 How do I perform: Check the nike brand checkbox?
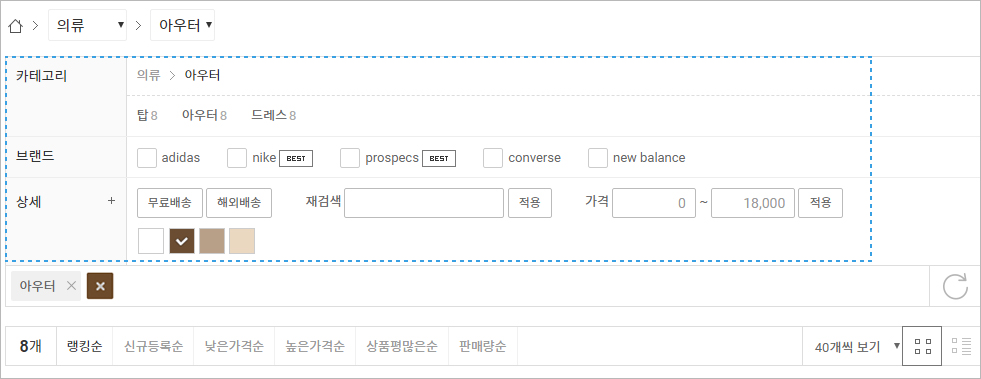click(237, 158)
